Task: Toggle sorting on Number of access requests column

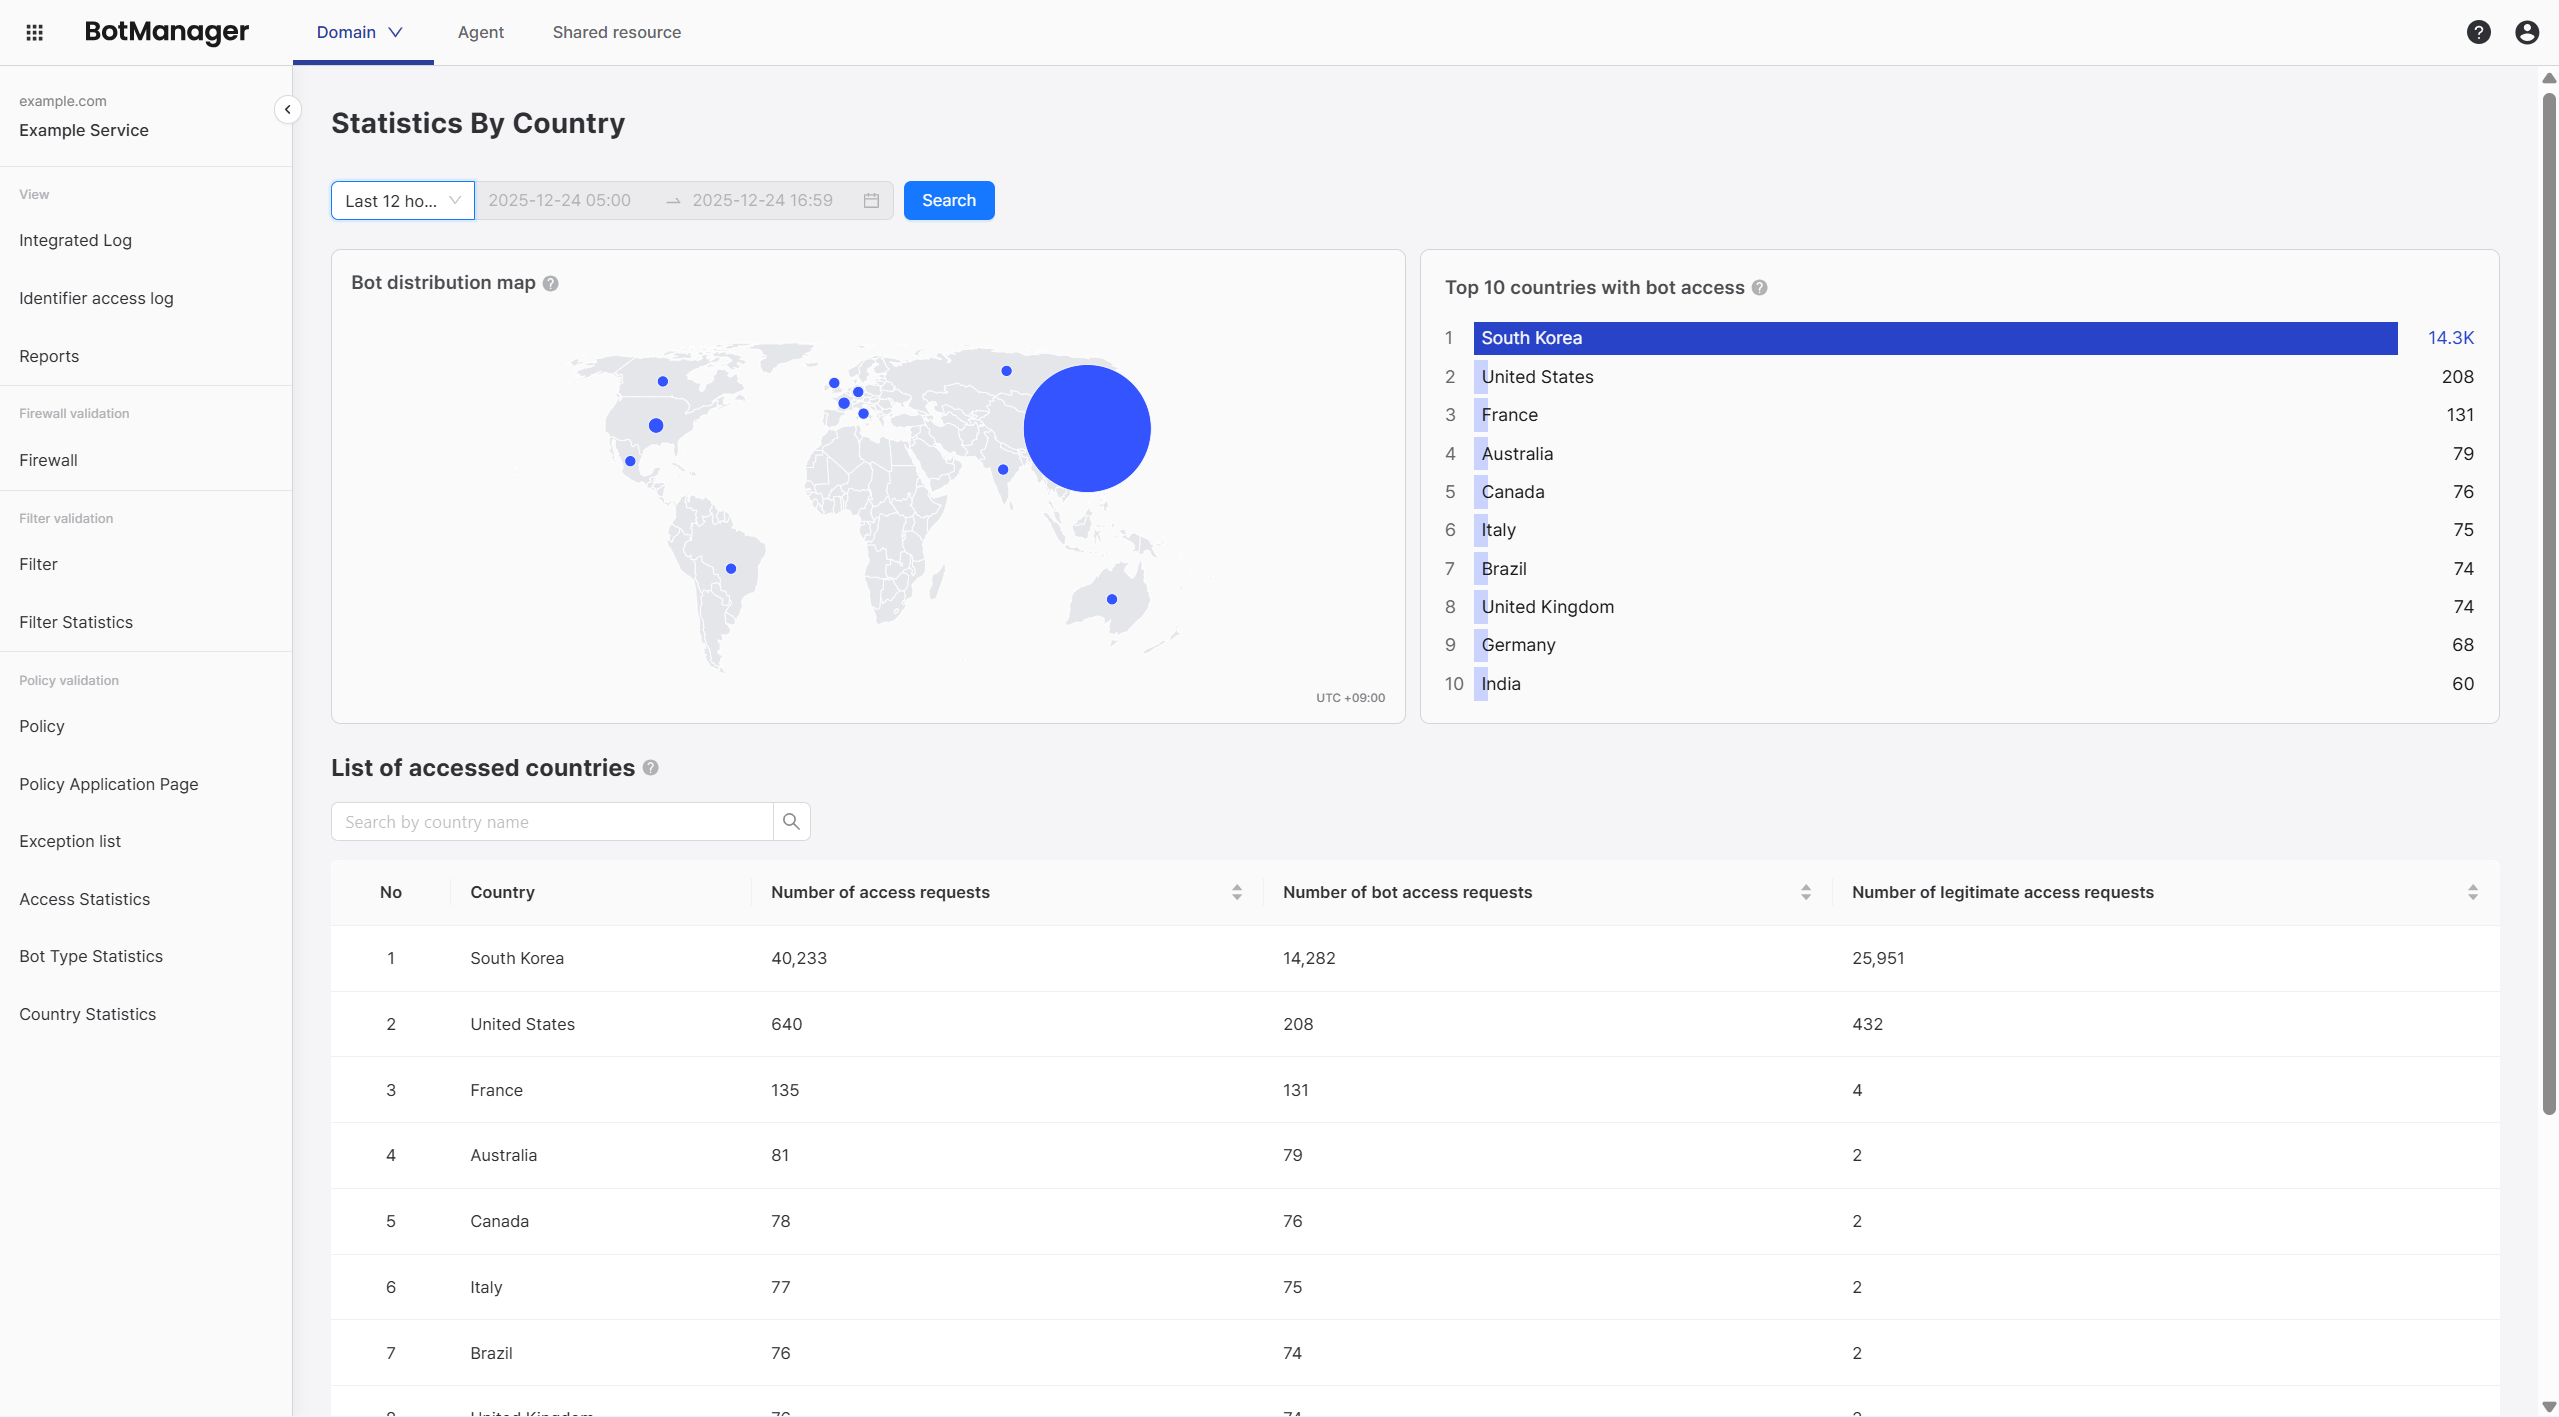Action: [x=1237, y=891]
